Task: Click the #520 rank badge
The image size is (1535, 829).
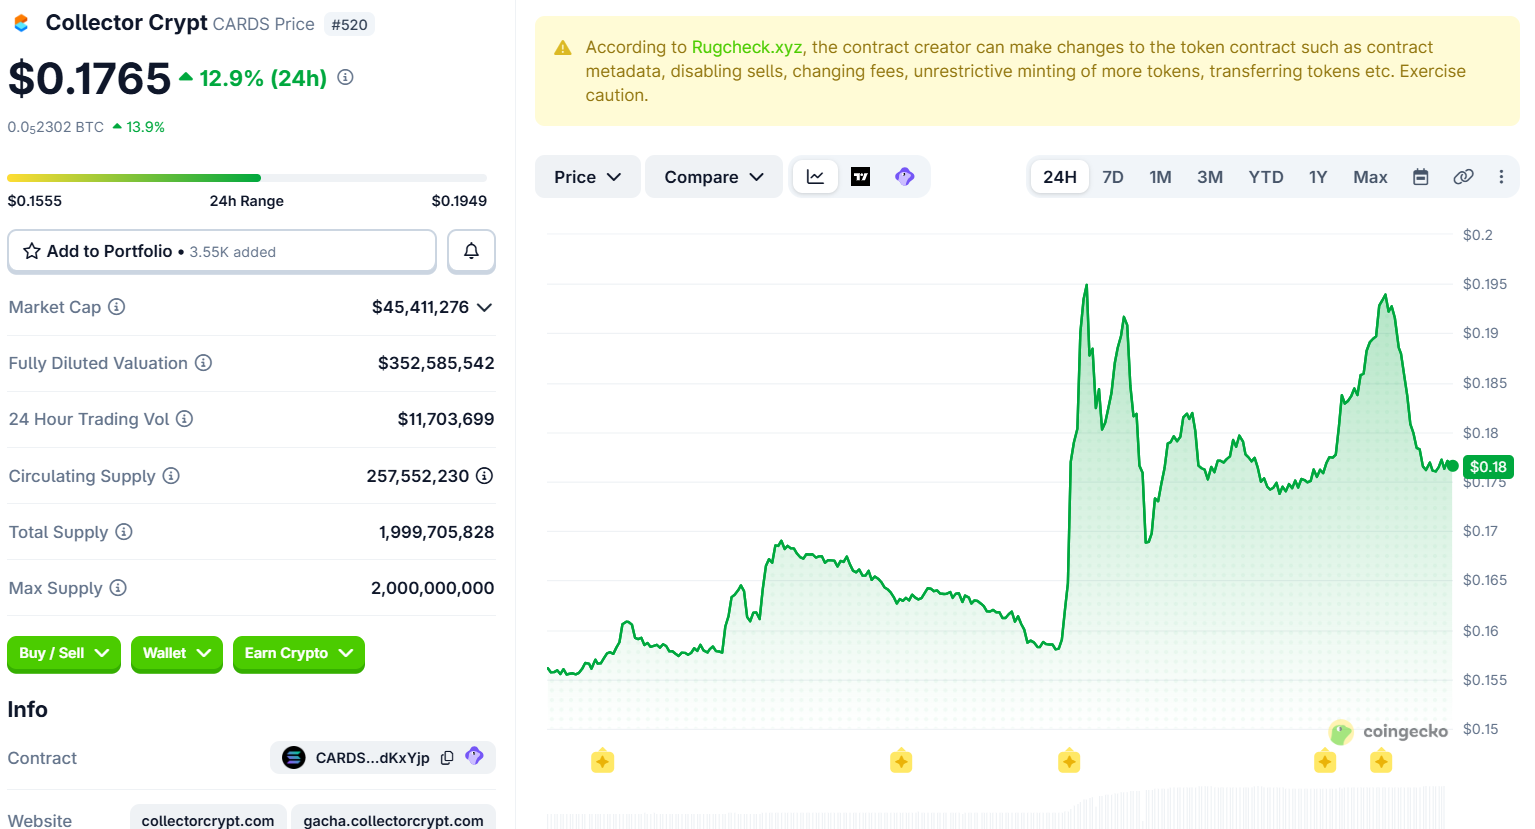Action: tap(349, 24)
